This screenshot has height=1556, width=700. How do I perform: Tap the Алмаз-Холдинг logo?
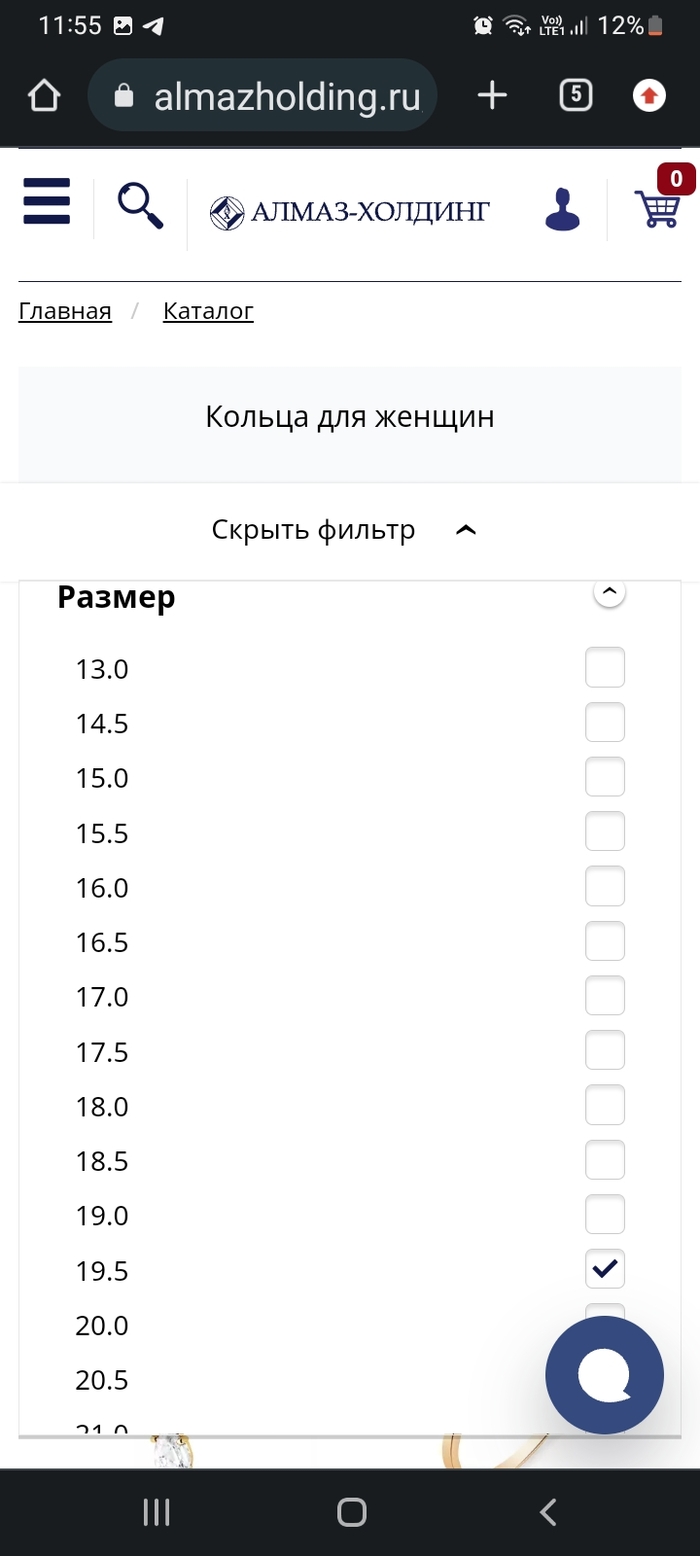(x=350, y=212)
